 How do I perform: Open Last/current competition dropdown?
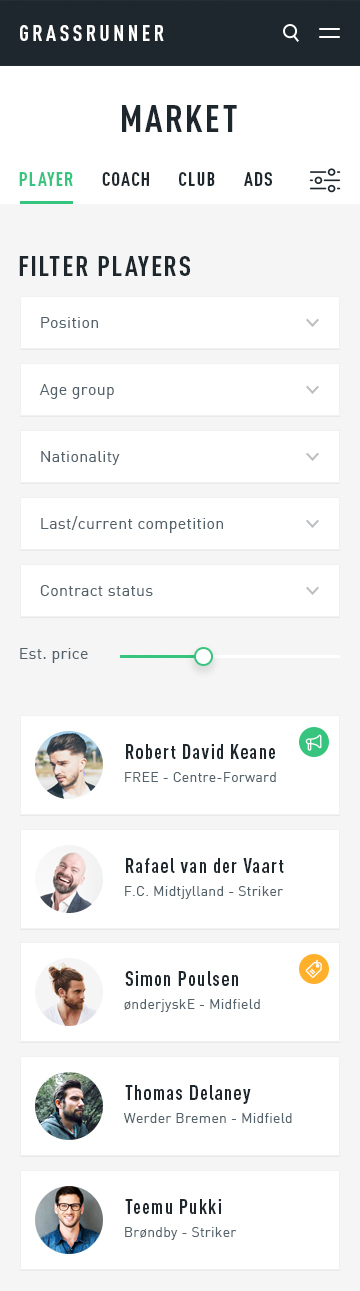[180, 524]
